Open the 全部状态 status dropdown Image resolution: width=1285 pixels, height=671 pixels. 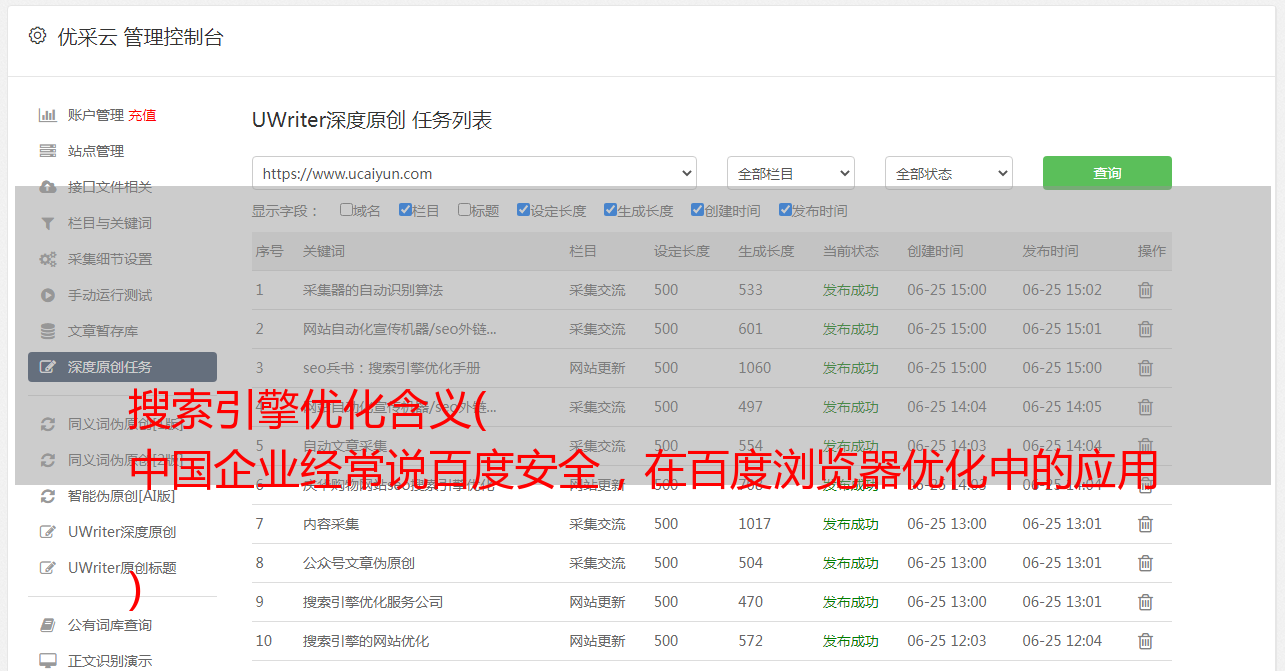point(949,173)
